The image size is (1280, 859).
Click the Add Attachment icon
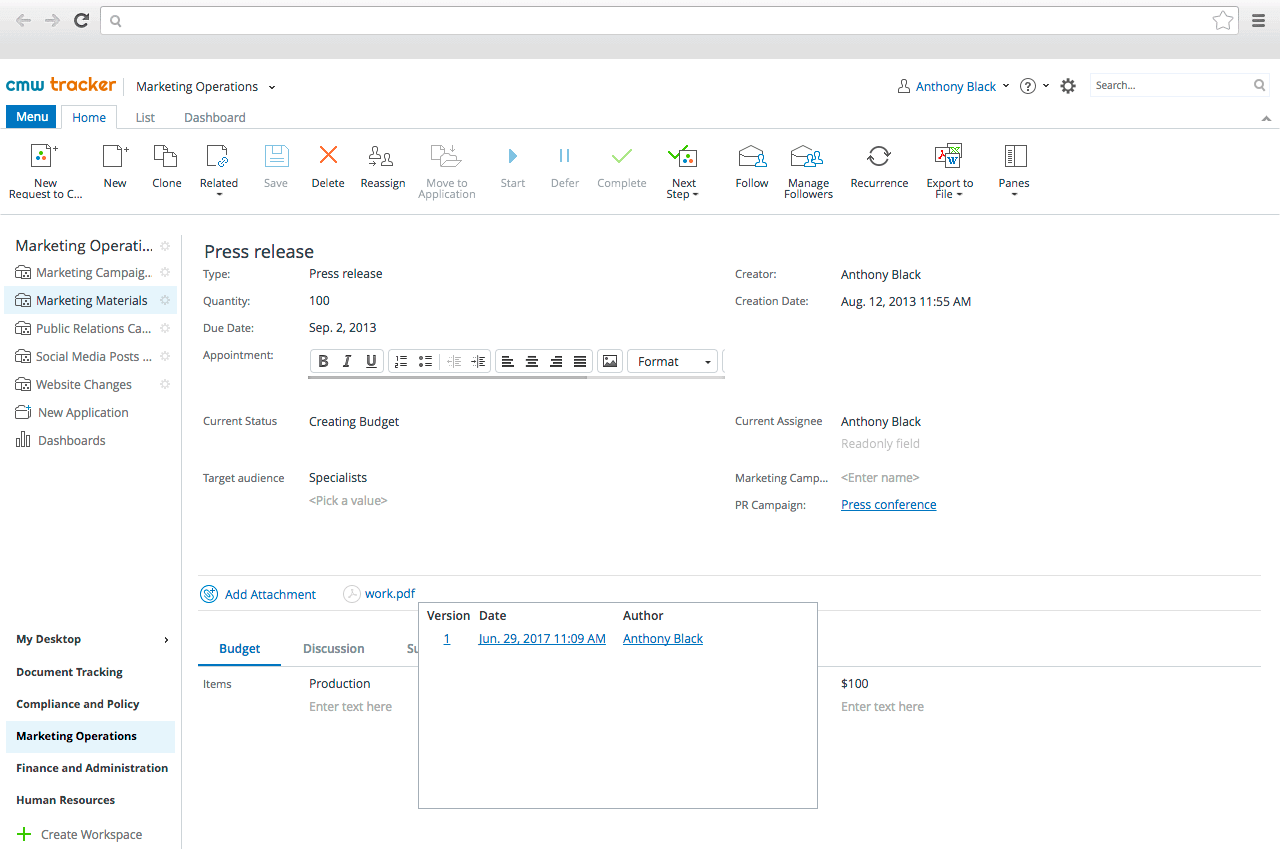[x=209, y=594]
